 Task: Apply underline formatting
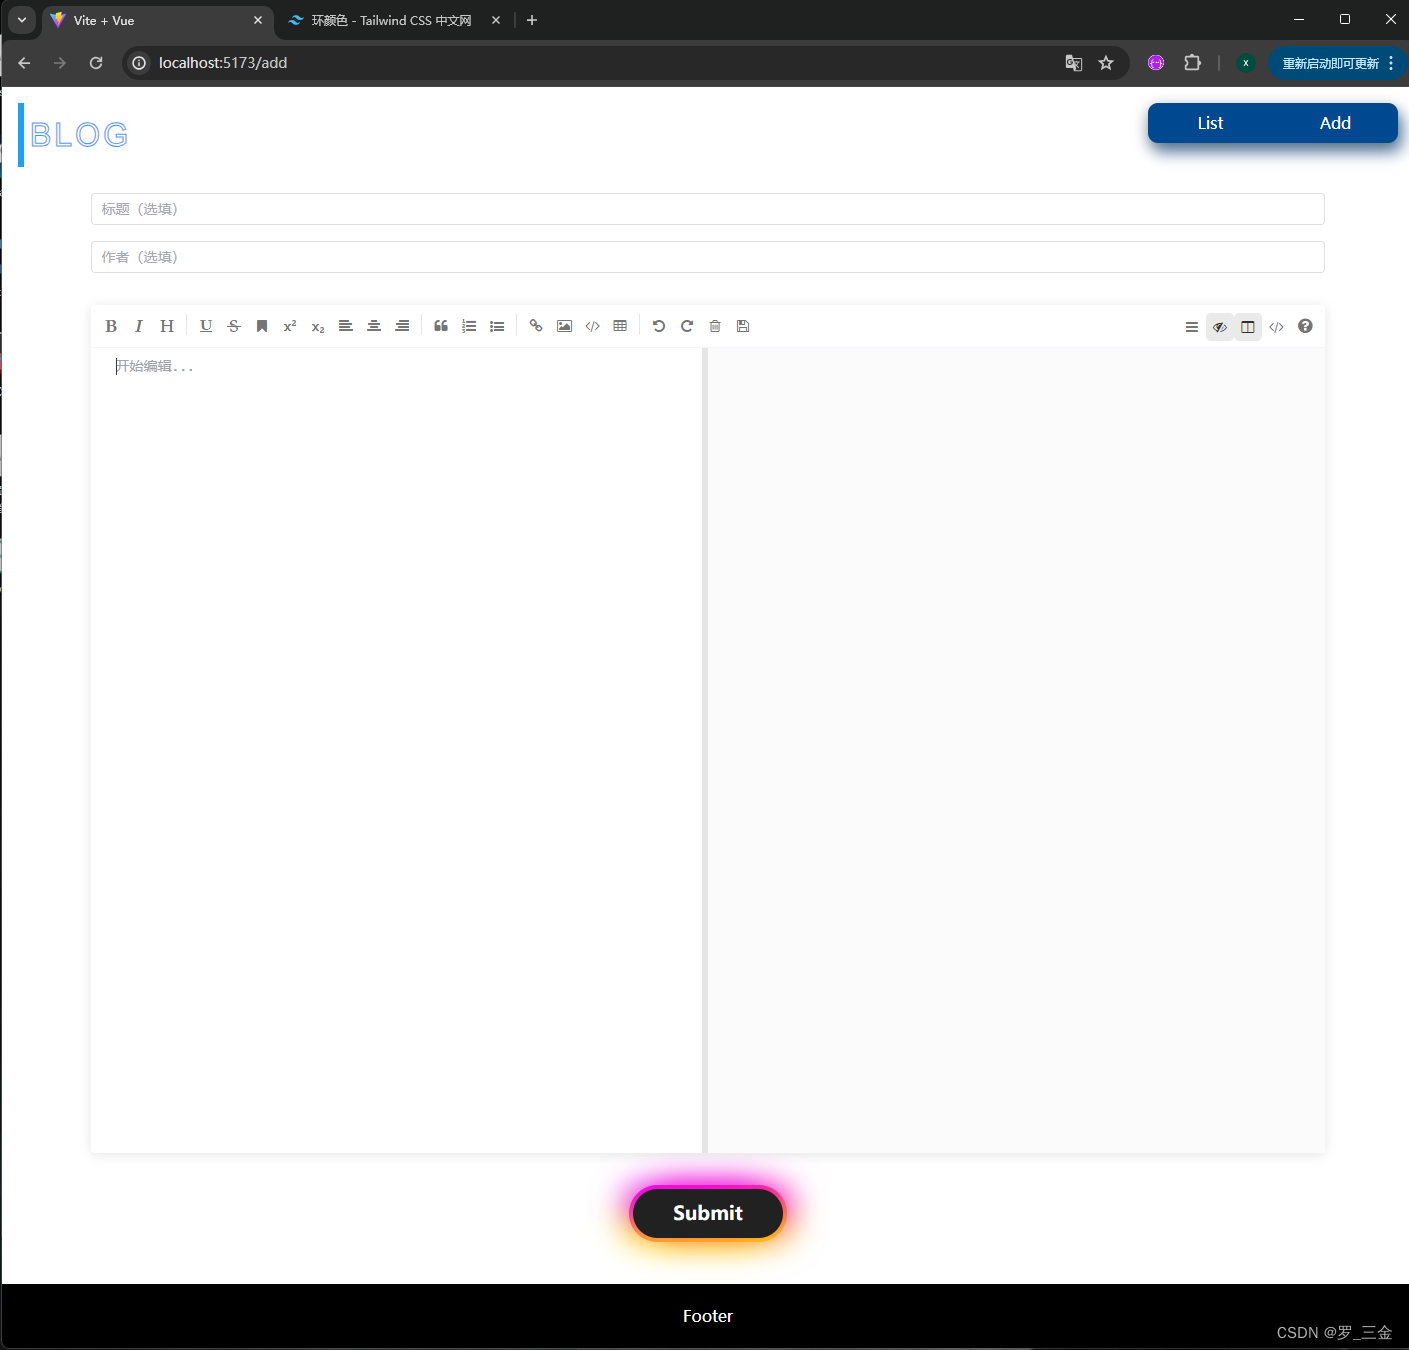[206, 326]
